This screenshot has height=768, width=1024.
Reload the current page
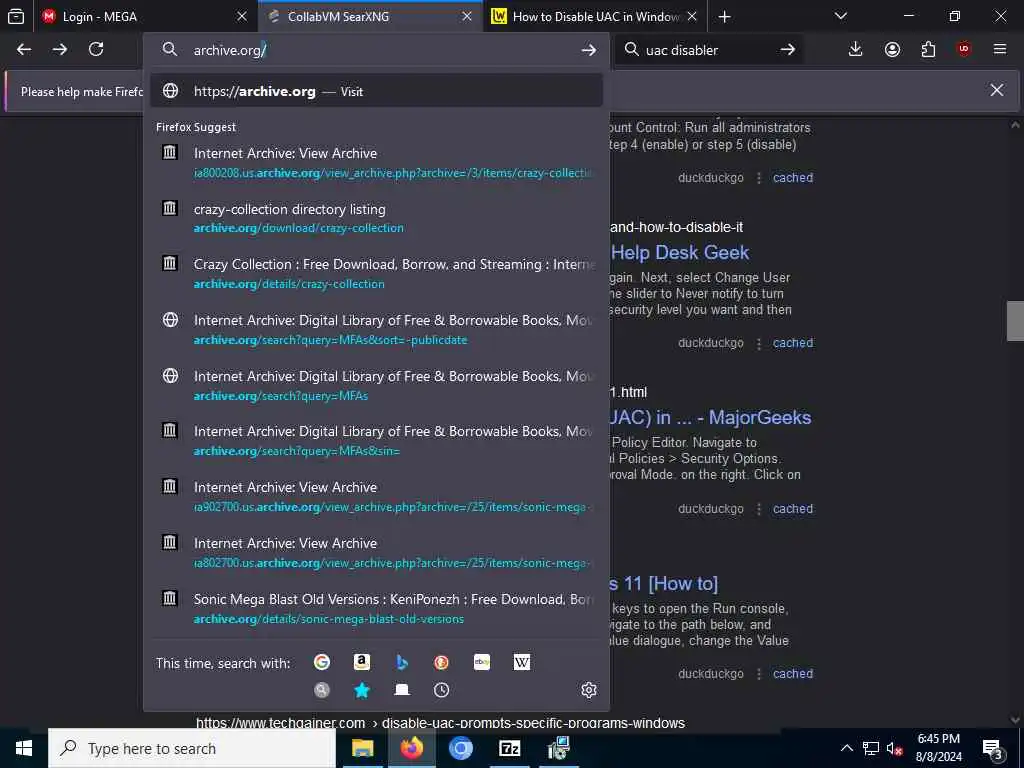click(x=96, y=50)
